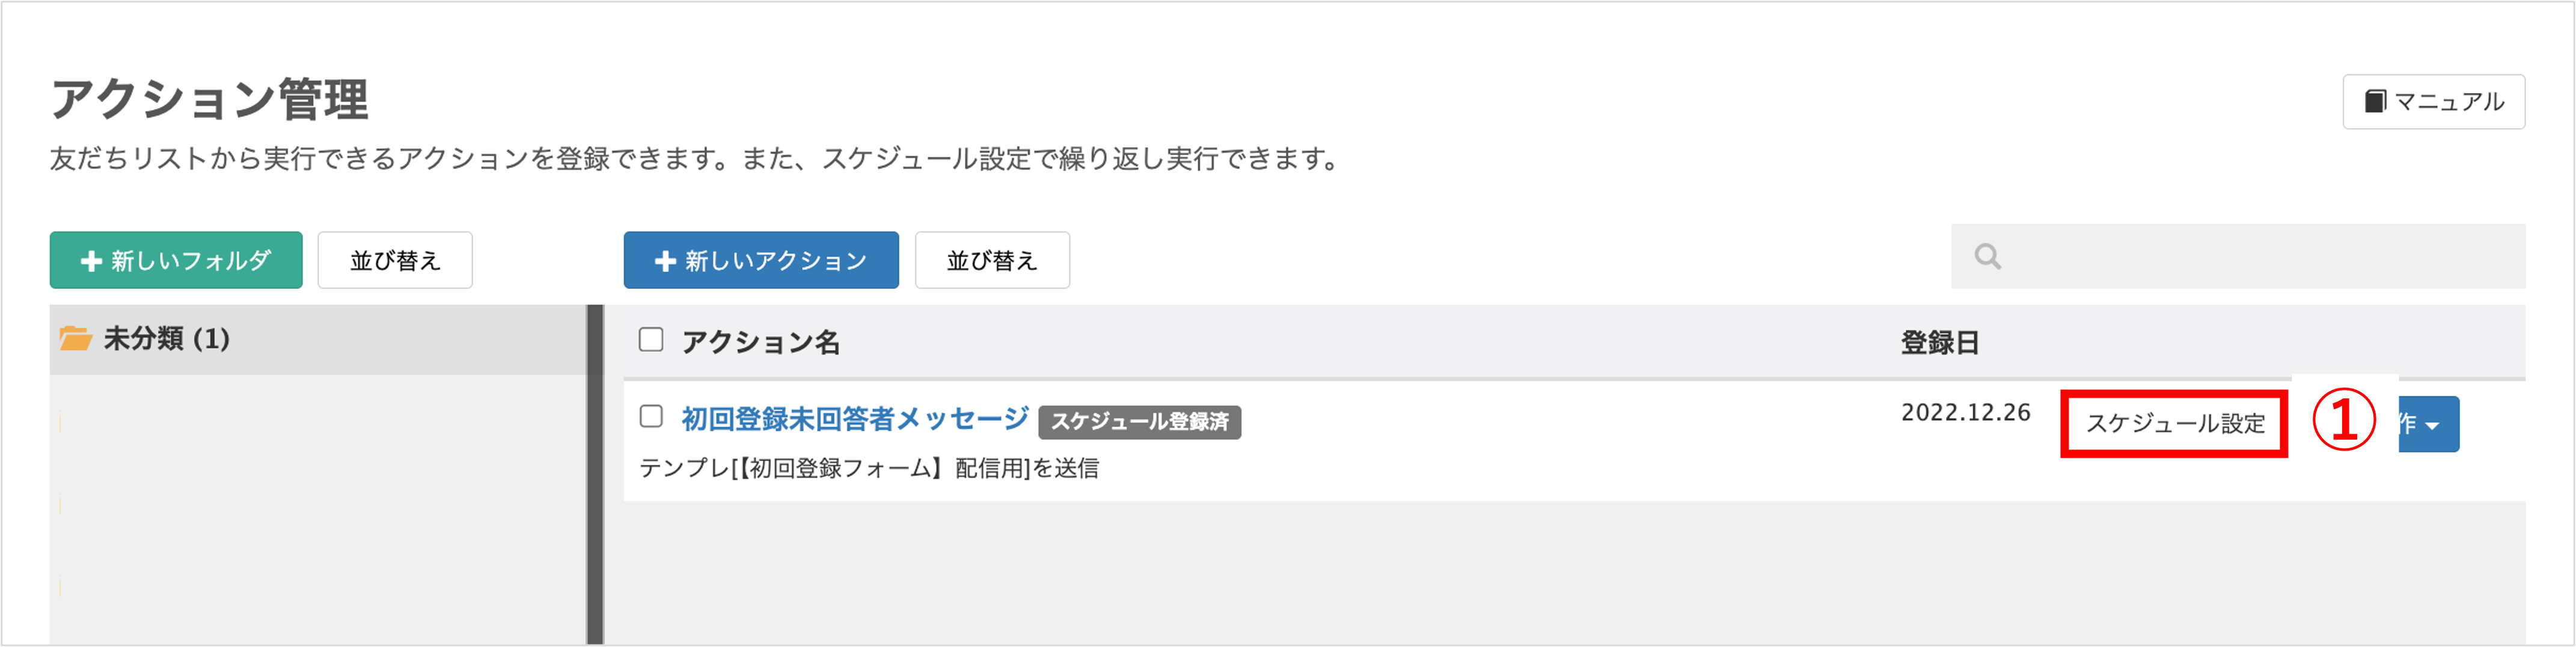The image size is (2576, 647).
Task: Click the search magnifier icon
Action: [x=1987, y=257]
